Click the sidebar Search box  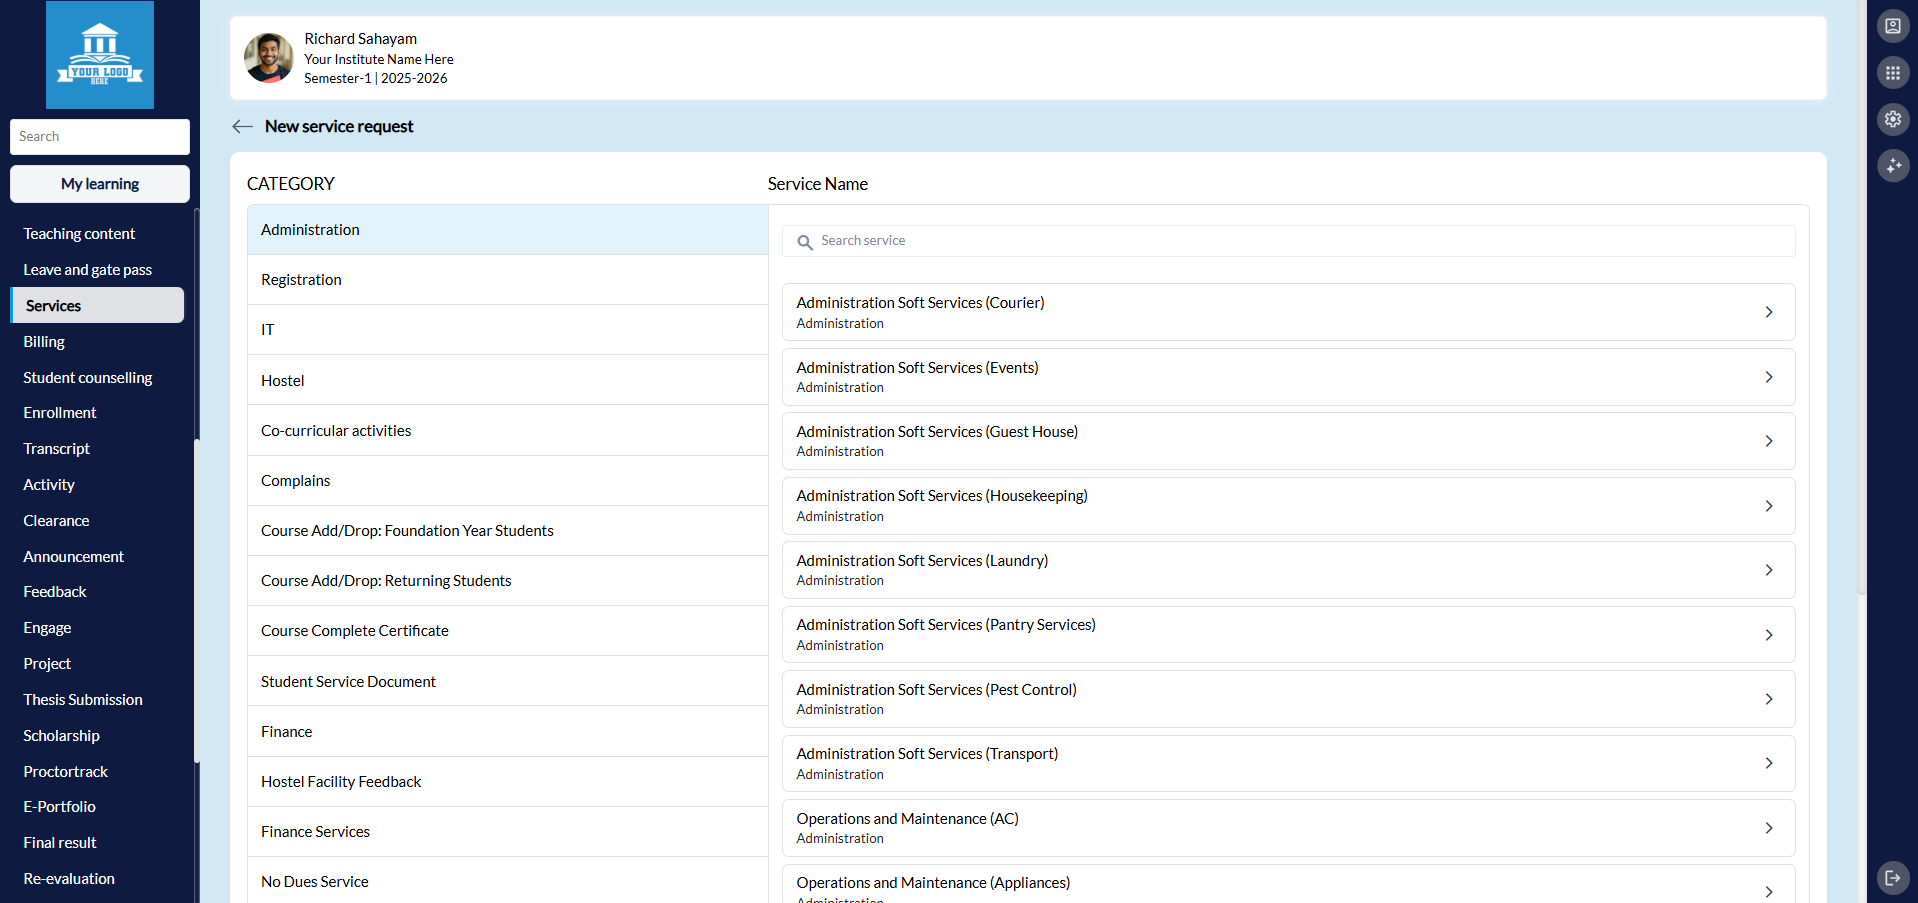click(x=100, y=137)
